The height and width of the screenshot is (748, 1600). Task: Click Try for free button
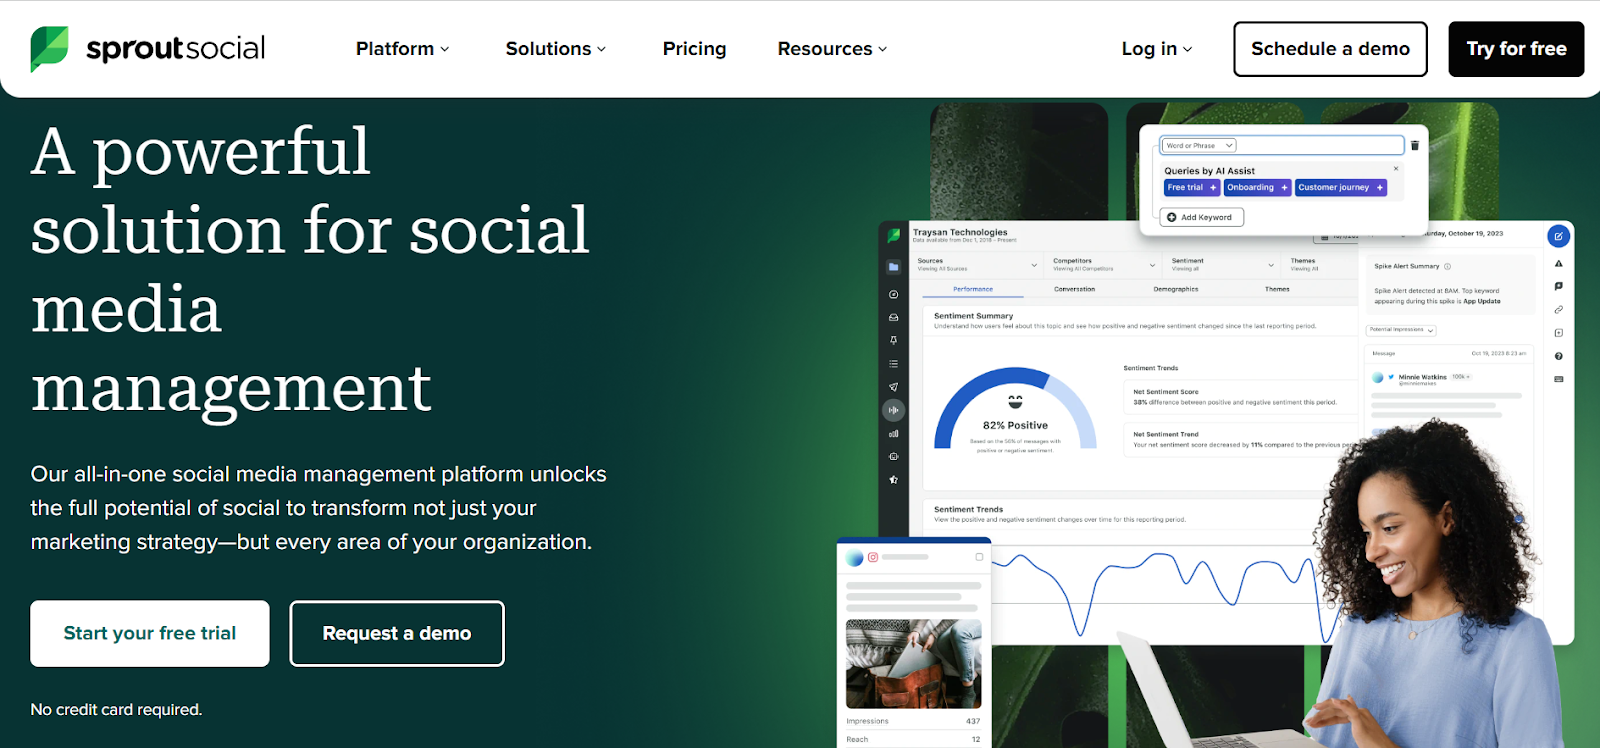pyautogui.click(x=1516, y=49)
